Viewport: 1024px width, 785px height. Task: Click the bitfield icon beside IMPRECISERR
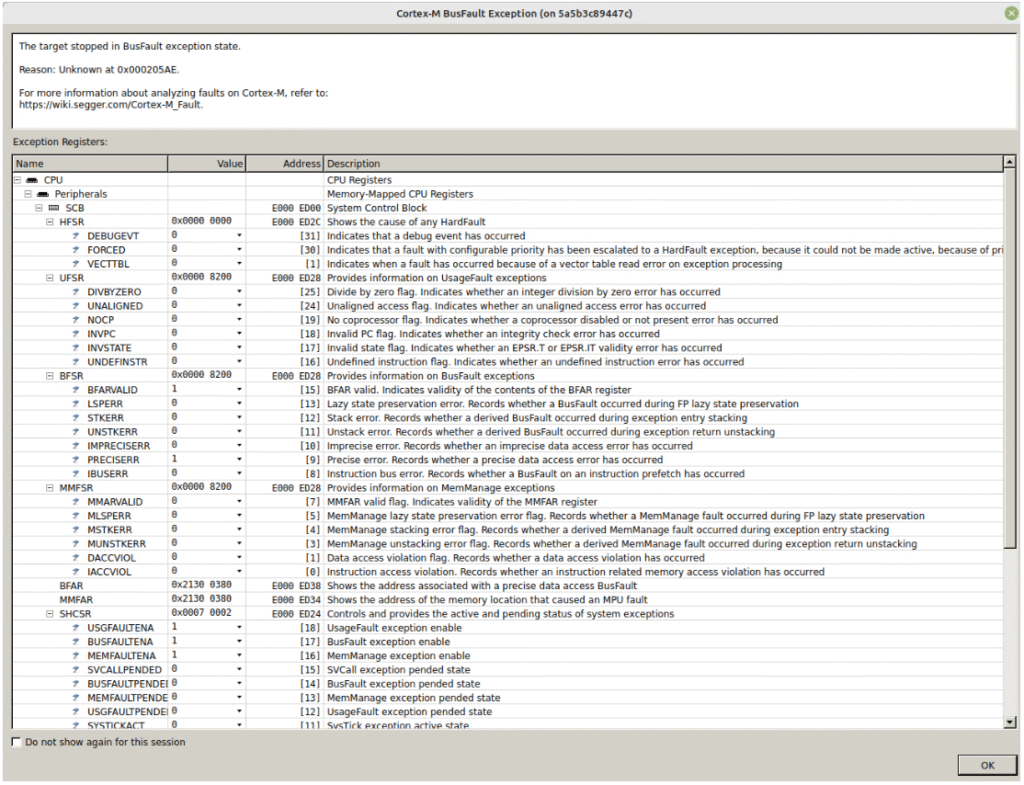pyautogui.click(x=76, y=446)
